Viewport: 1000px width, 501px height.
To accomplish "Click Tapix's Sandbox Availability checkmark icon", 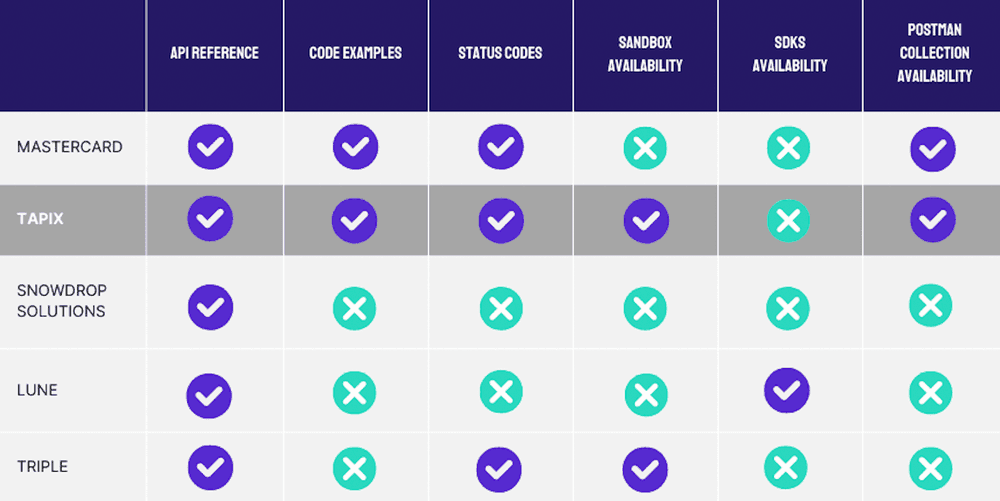I will (645, 220).
